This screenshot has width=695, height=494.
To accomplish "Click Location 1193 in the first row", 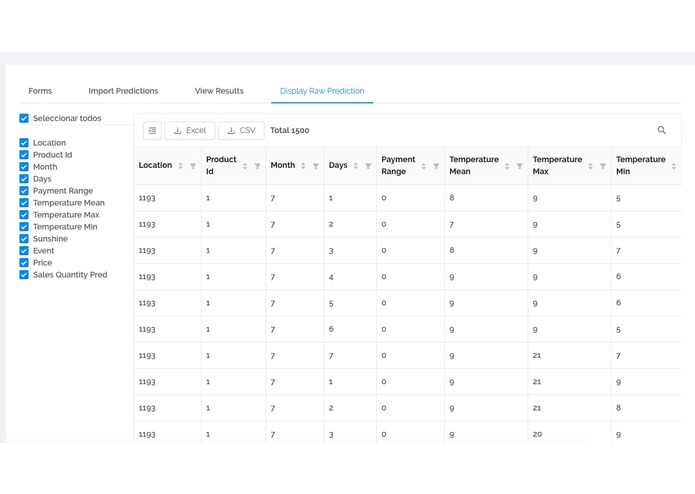I will pos(147,198).
